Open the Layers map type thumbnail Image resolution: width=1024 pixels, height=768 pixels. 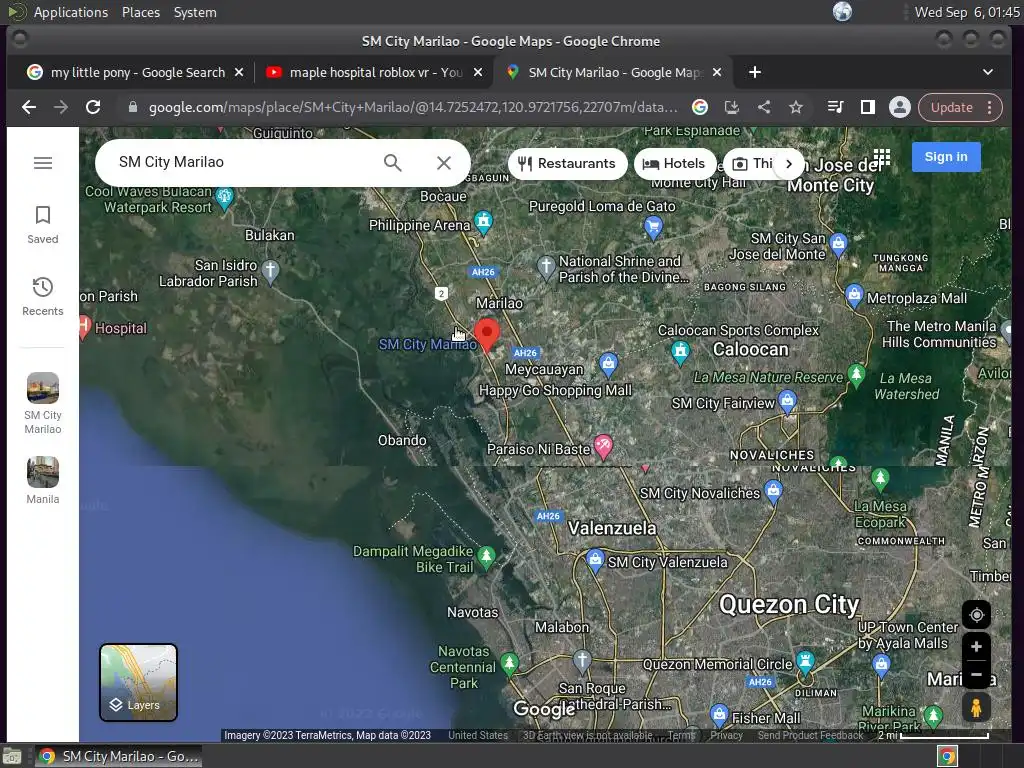coord(138,682)
